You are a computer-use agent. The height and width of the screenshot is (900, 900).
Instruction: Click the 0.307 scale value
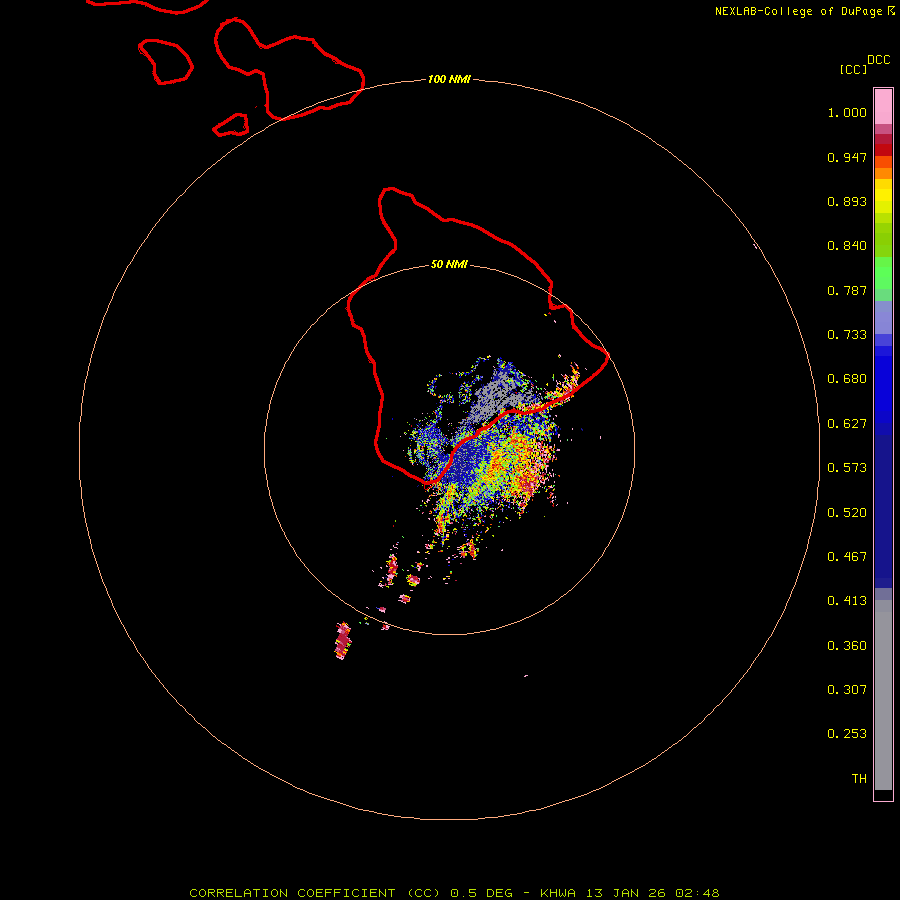click(x=847, y=690)
